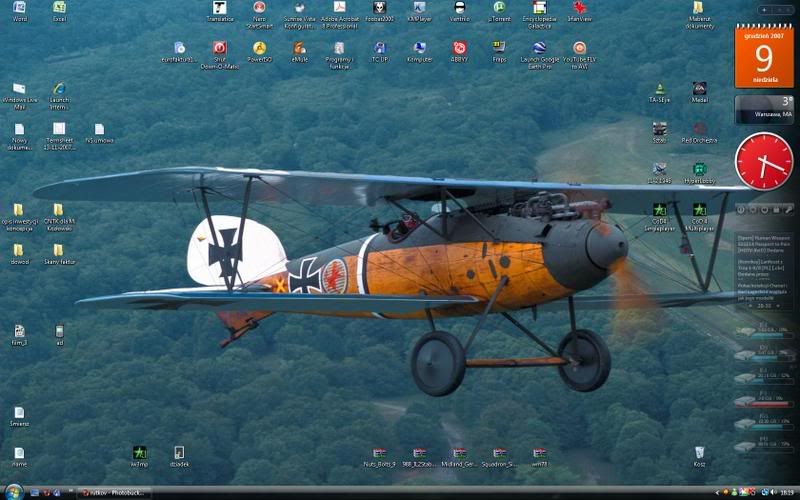
Task: Click the Warszawa weather gadget
Action: click(x=764, y=109)
